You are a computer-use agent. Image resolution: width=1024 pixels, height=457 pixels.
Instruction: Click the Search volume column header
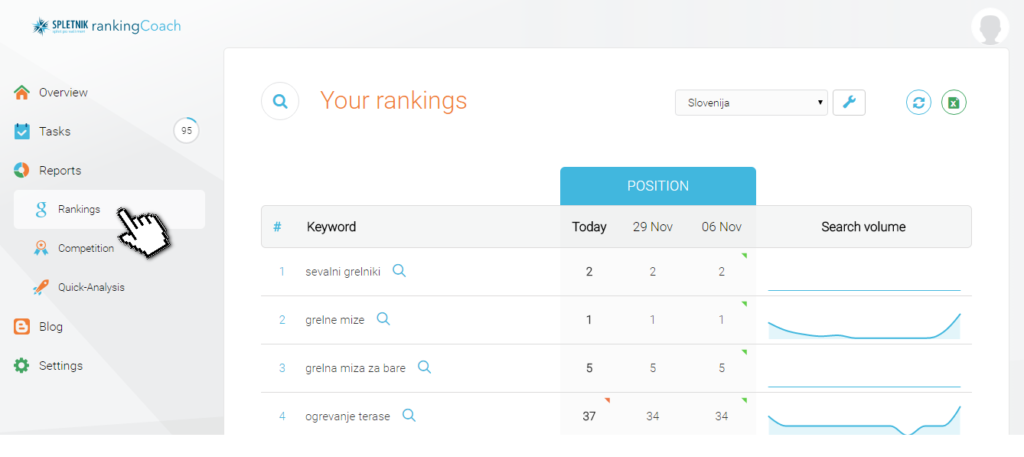coord(863,227)
